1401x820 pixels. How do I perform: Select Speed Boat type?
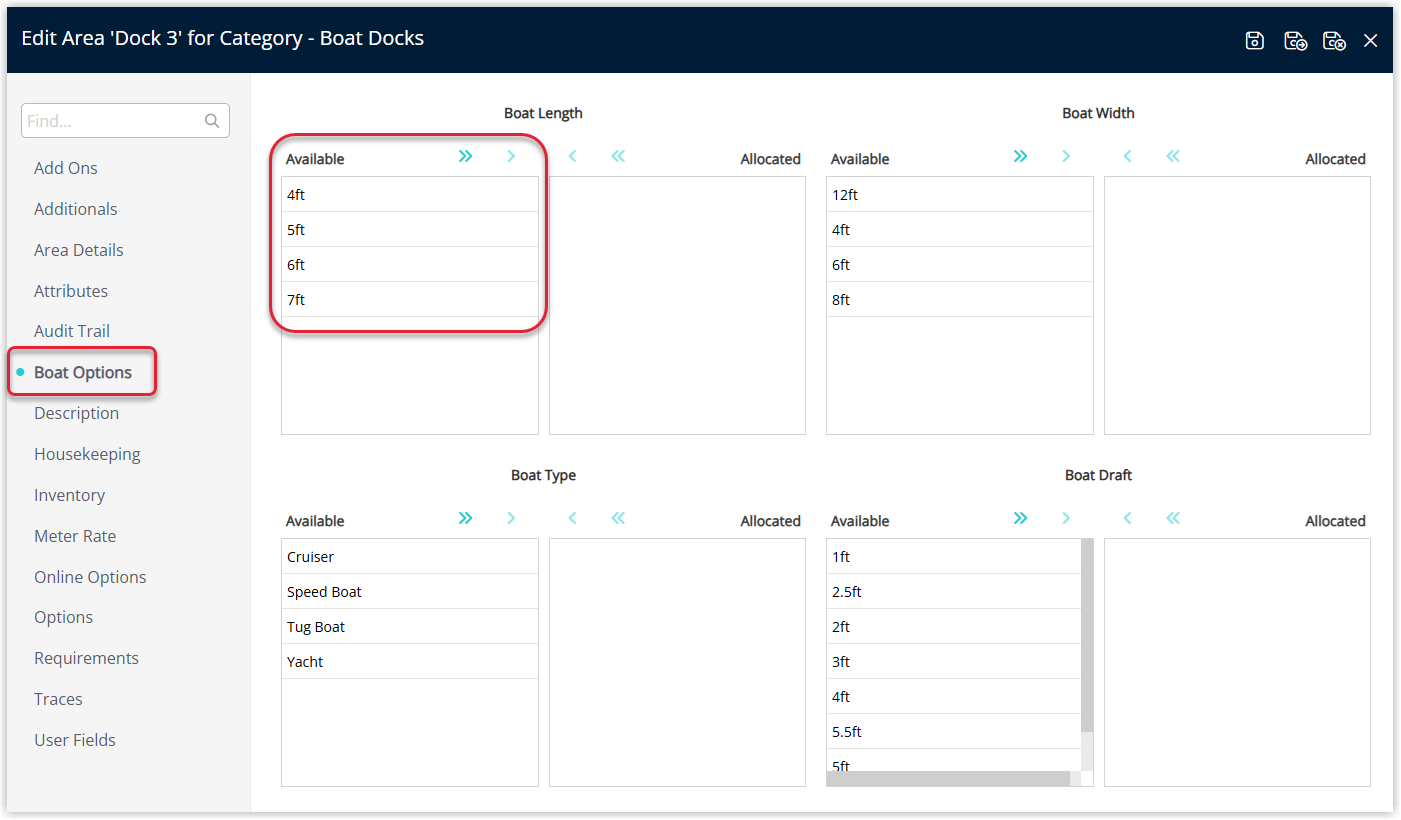410,592
